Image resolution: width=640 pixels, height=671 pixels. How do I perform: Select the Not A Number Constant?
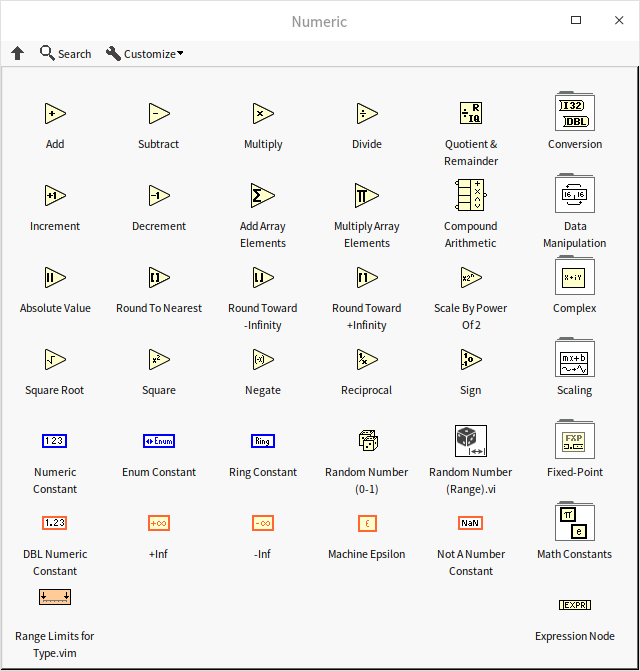(x=471, y=523)
